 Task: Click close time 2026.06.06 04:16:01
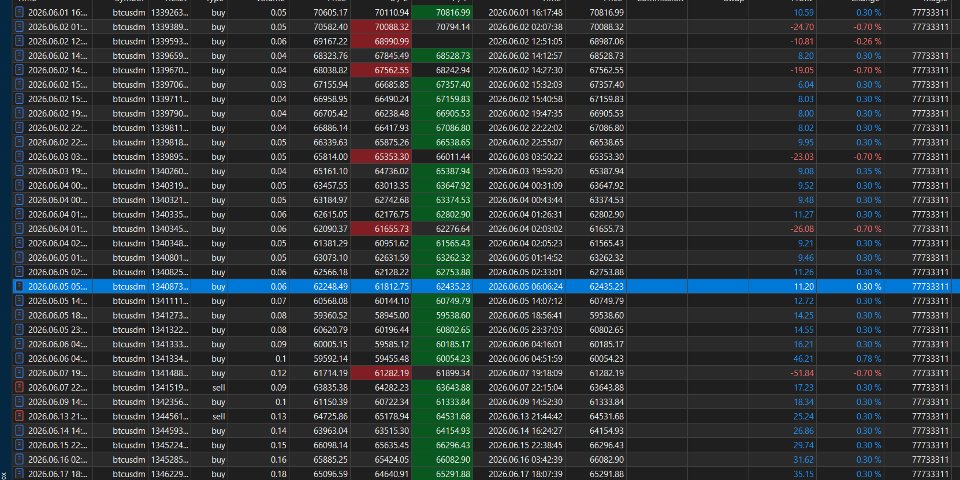point(527,344)
